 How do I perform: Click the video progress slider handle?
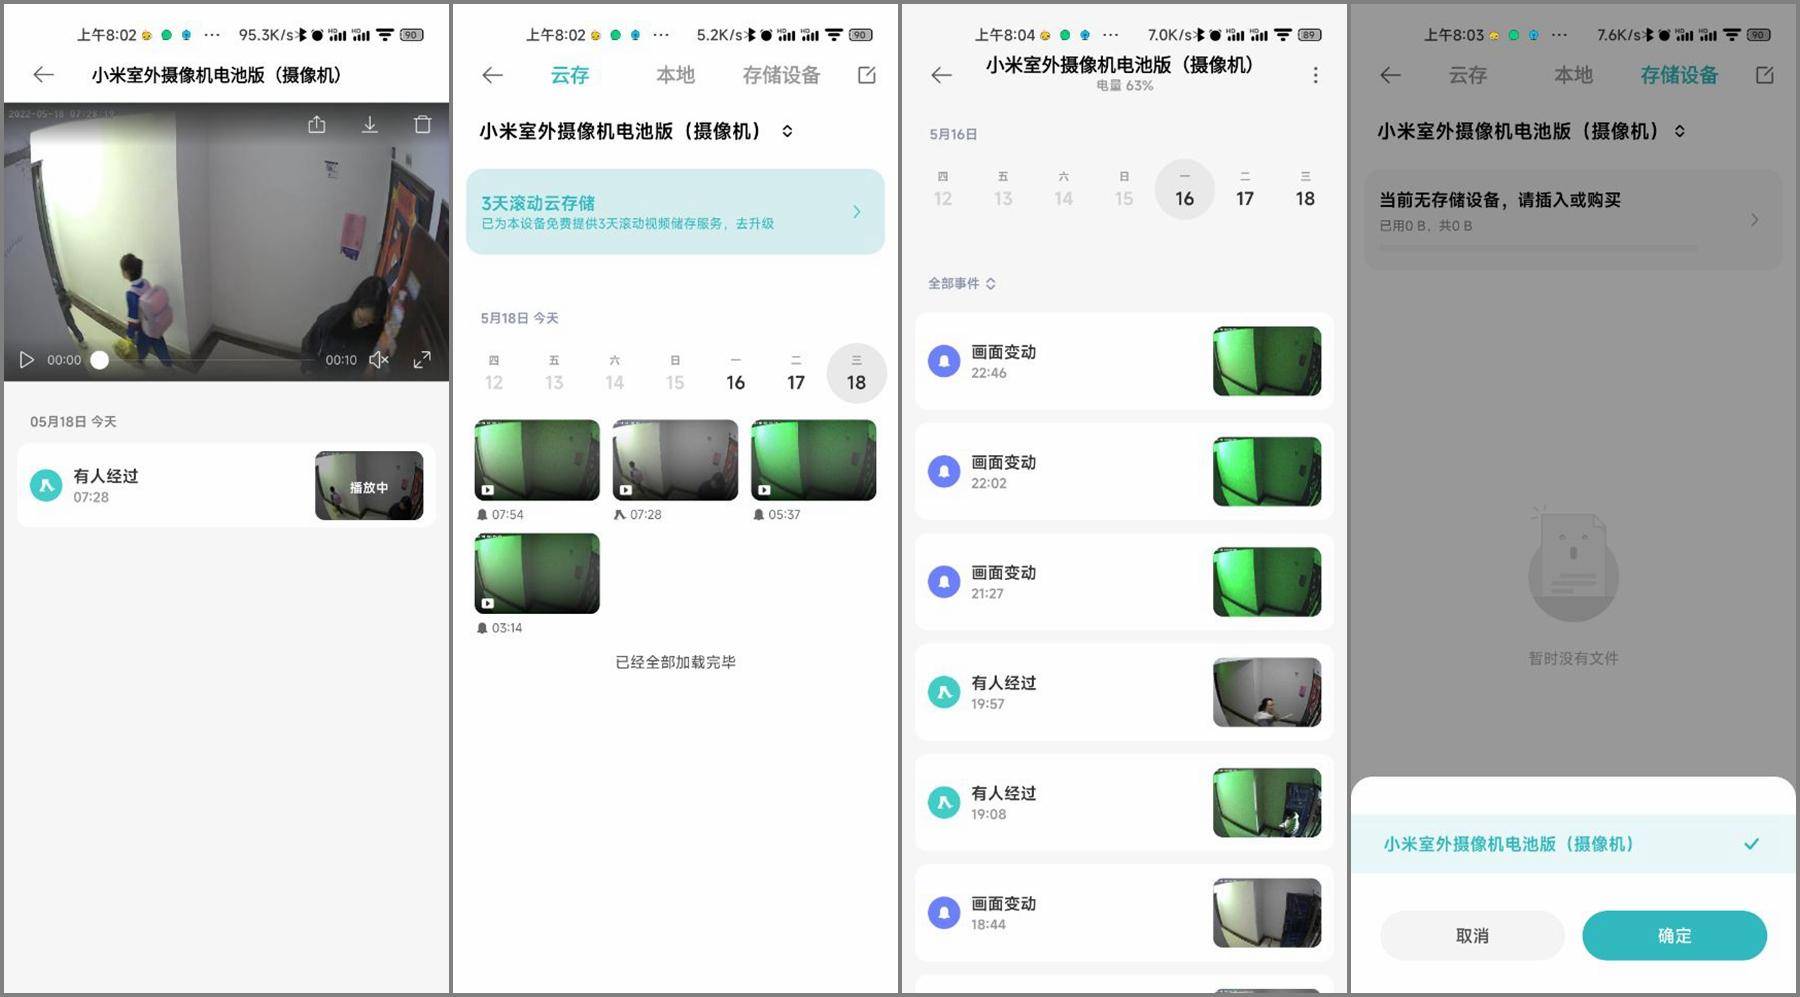point(100,360)
